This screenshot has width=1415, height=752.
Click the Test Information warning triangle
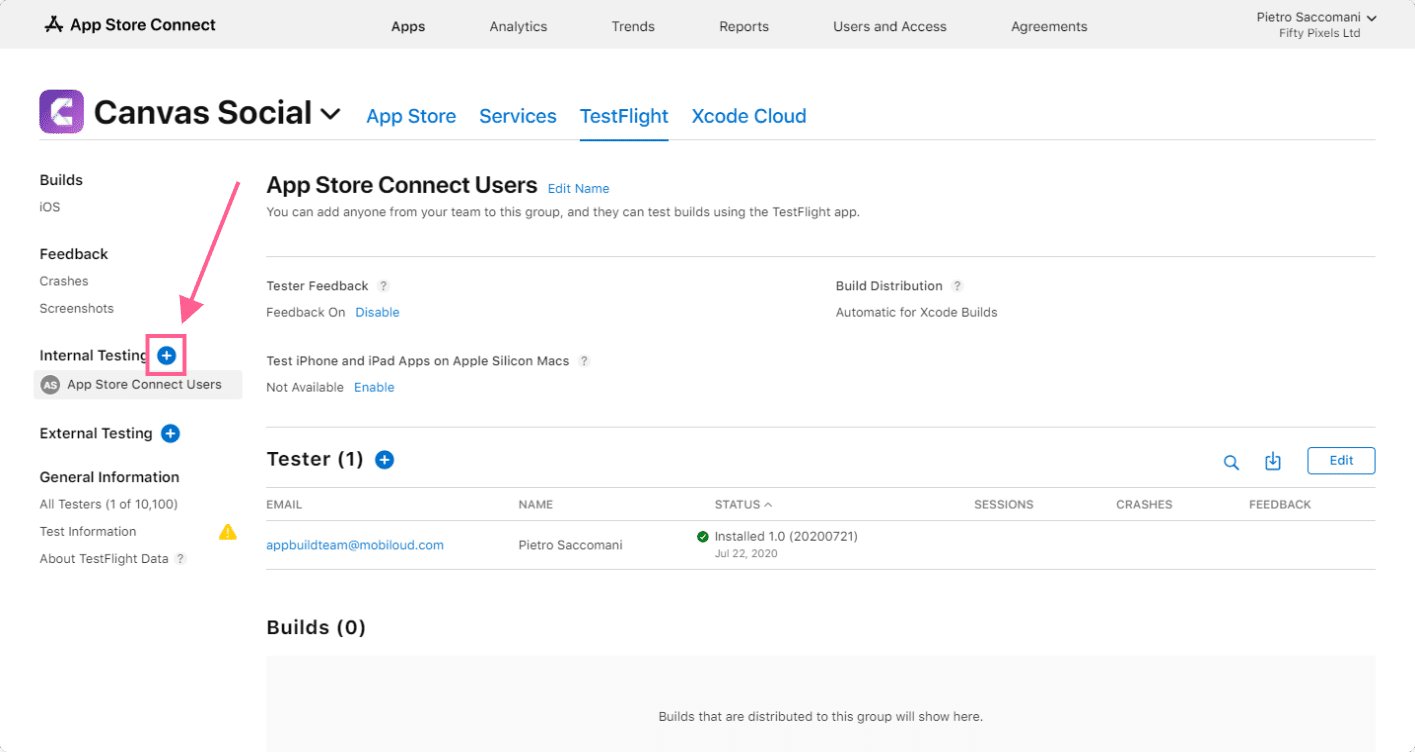point(228,531)
